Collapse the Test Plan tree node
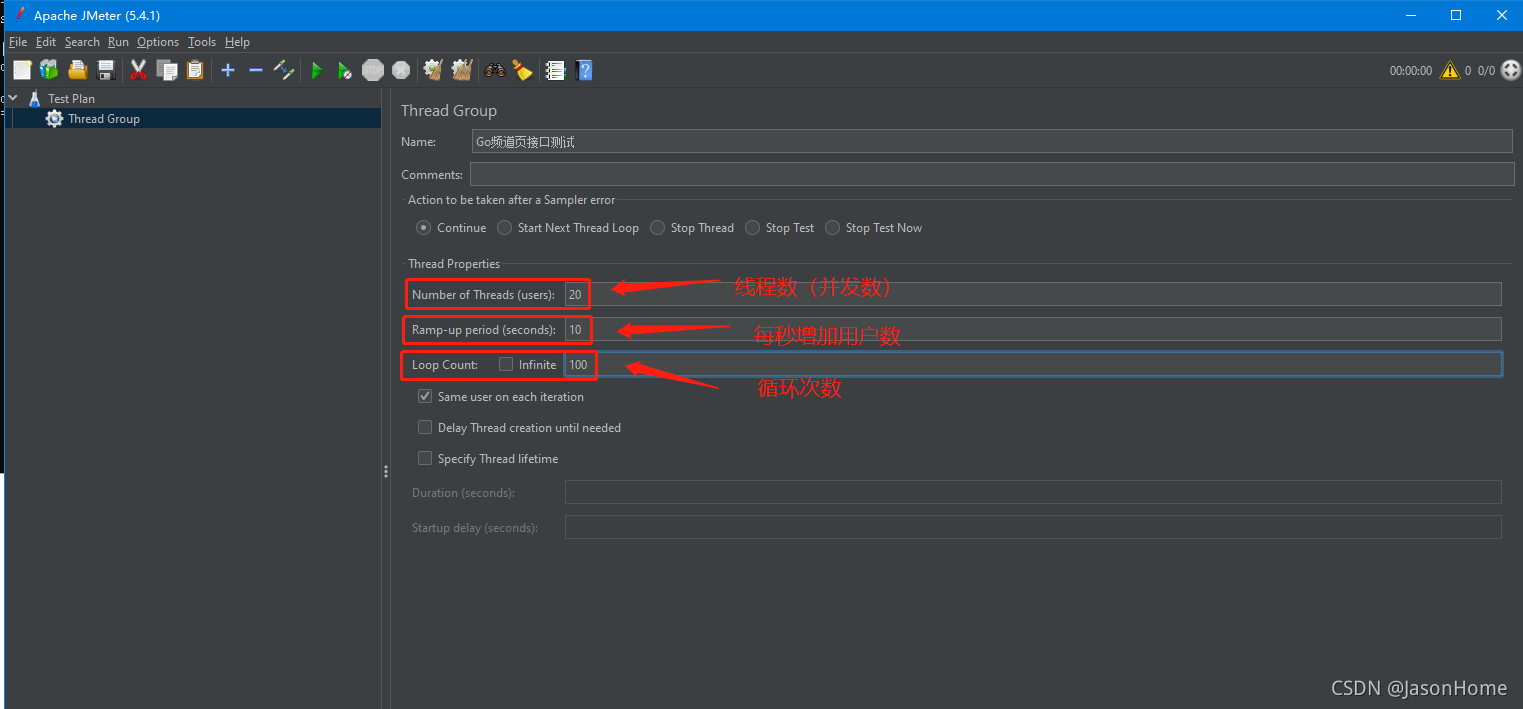 [x=13, y=98]
